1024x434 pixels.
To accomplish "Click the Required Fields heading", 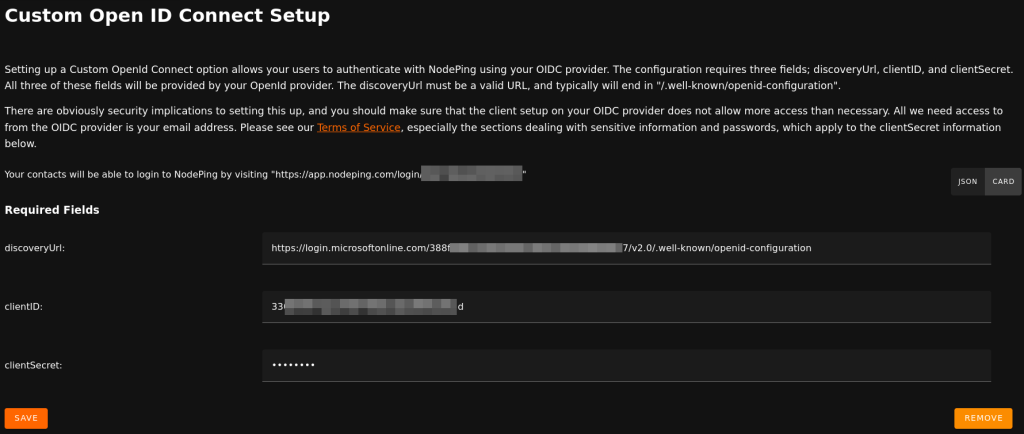I will click(51, 210).
